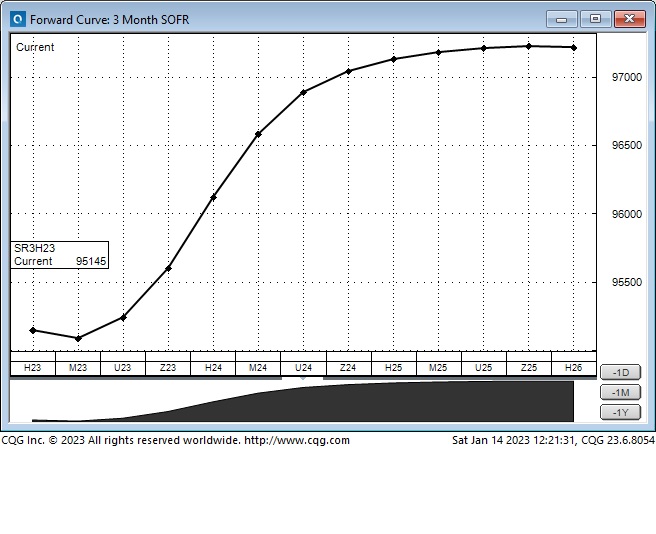Click the U24 data point on curve
This screenshot has height=534, width=656.
tap(304, 92)
